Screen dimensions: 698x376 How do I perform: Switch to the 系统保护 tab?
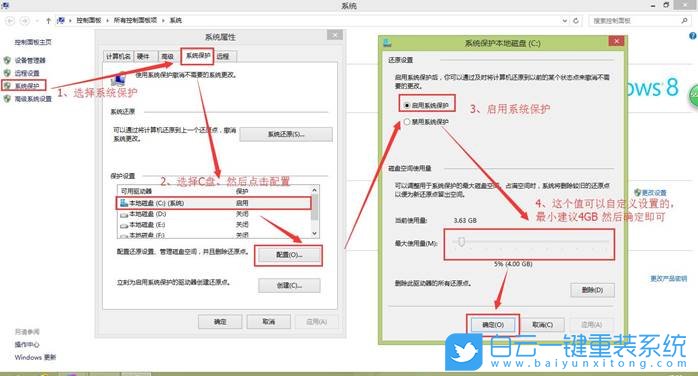coord(198,56)
